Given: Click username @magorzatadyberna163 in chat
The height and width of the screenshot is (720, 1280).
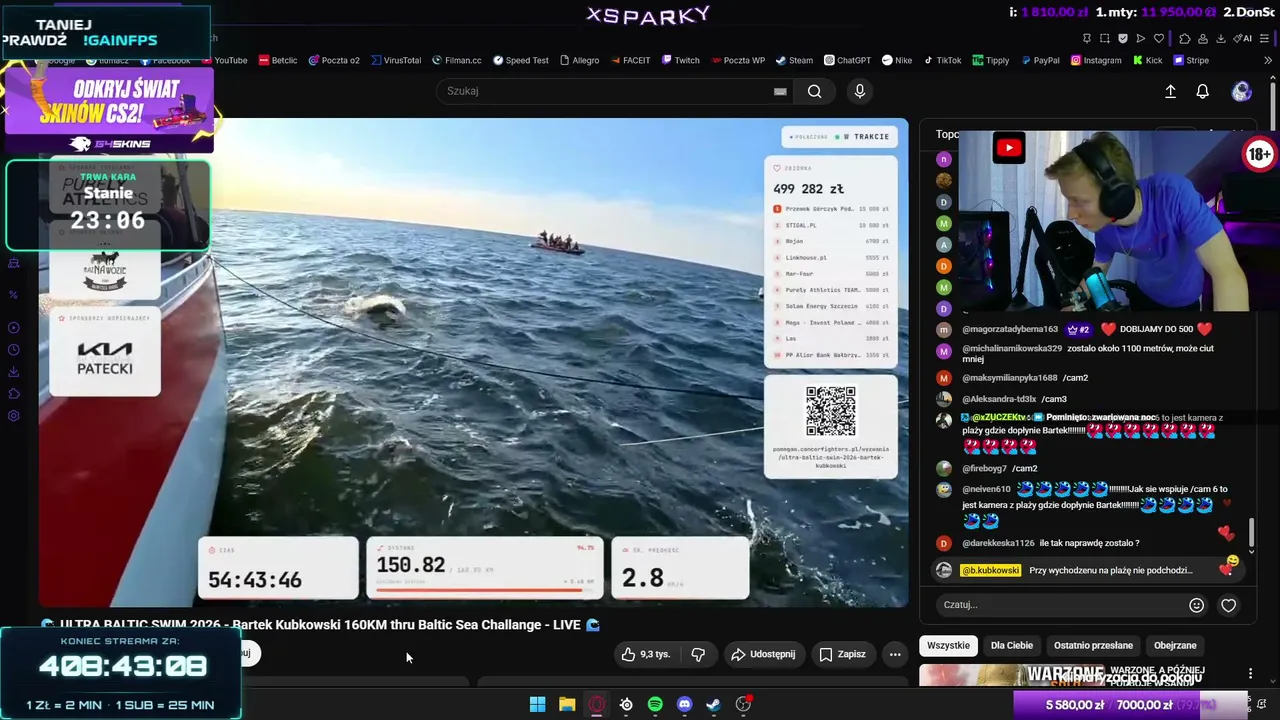Looking at the screenshot, I should [1010, 329].
